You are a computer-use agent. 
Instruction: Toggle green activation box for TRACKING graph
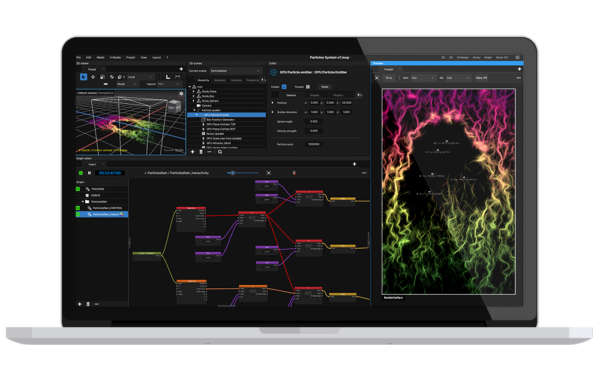tap(78, 189)
